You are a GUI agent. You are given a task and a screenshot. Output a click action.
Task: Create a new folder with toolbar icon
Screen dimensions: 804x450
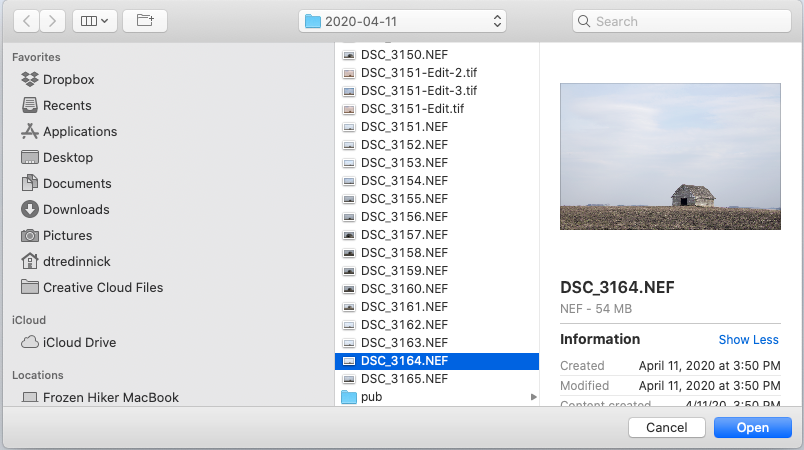[145, 21]
